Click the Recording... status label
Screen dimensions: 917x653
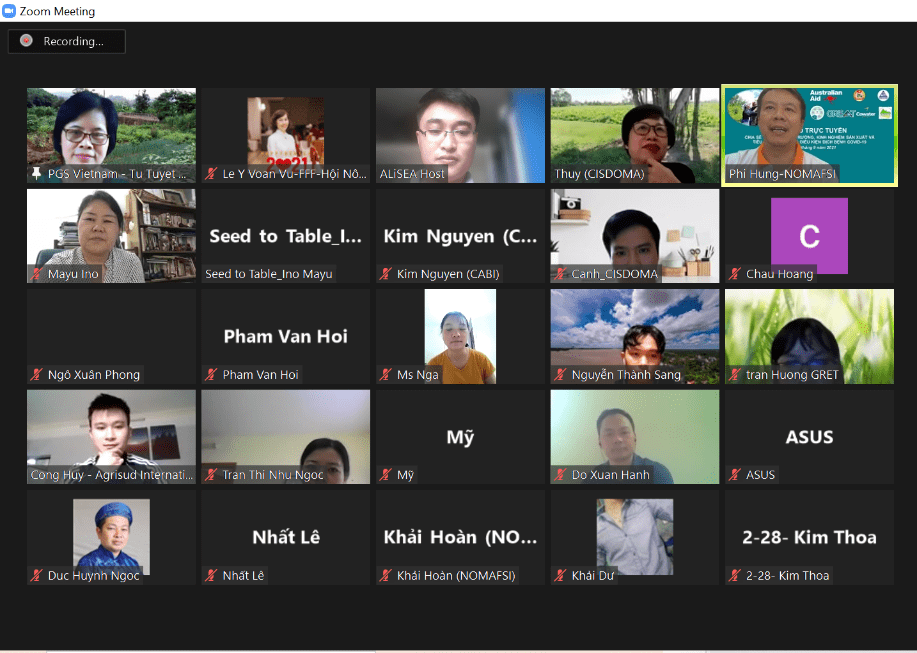point(73,41)
